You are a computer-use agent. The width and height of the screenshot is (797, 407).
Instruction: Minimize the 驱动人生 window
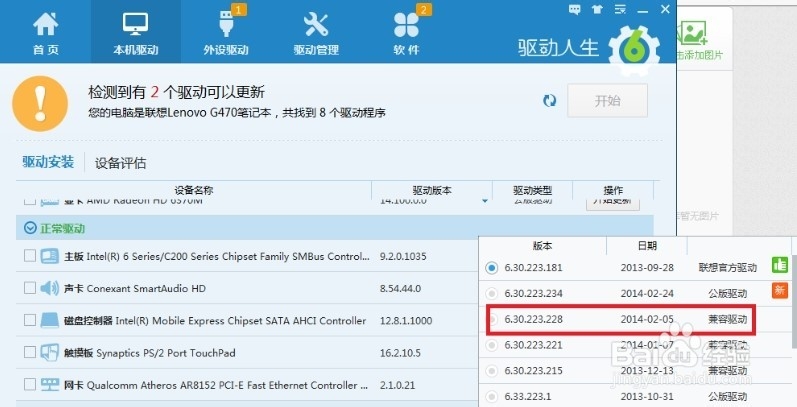coord(642,10)
